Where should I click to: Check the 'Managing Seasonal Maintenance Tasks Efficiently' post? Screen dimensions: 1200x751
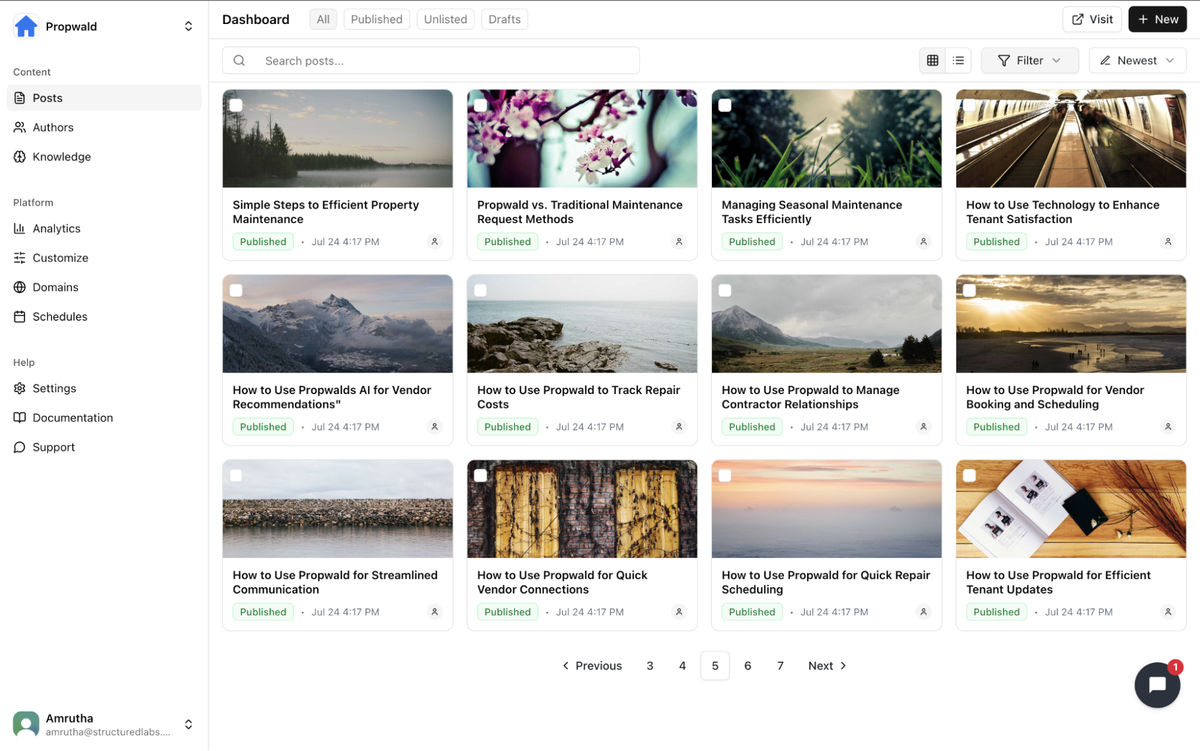coord(725,104)
